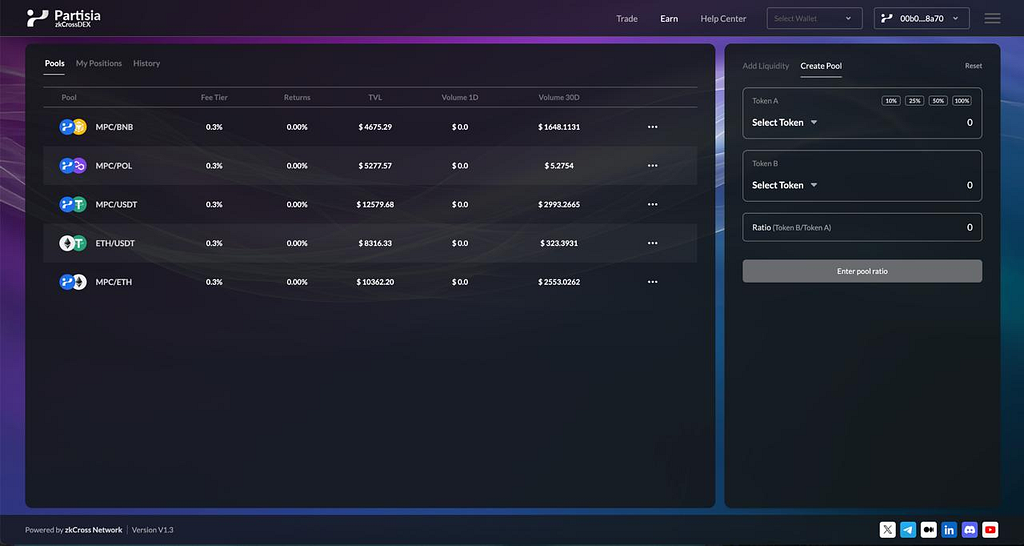Screen dimensions: 1024x546
Task: Sort by the Returns column header
Action: tap(297, 97)
